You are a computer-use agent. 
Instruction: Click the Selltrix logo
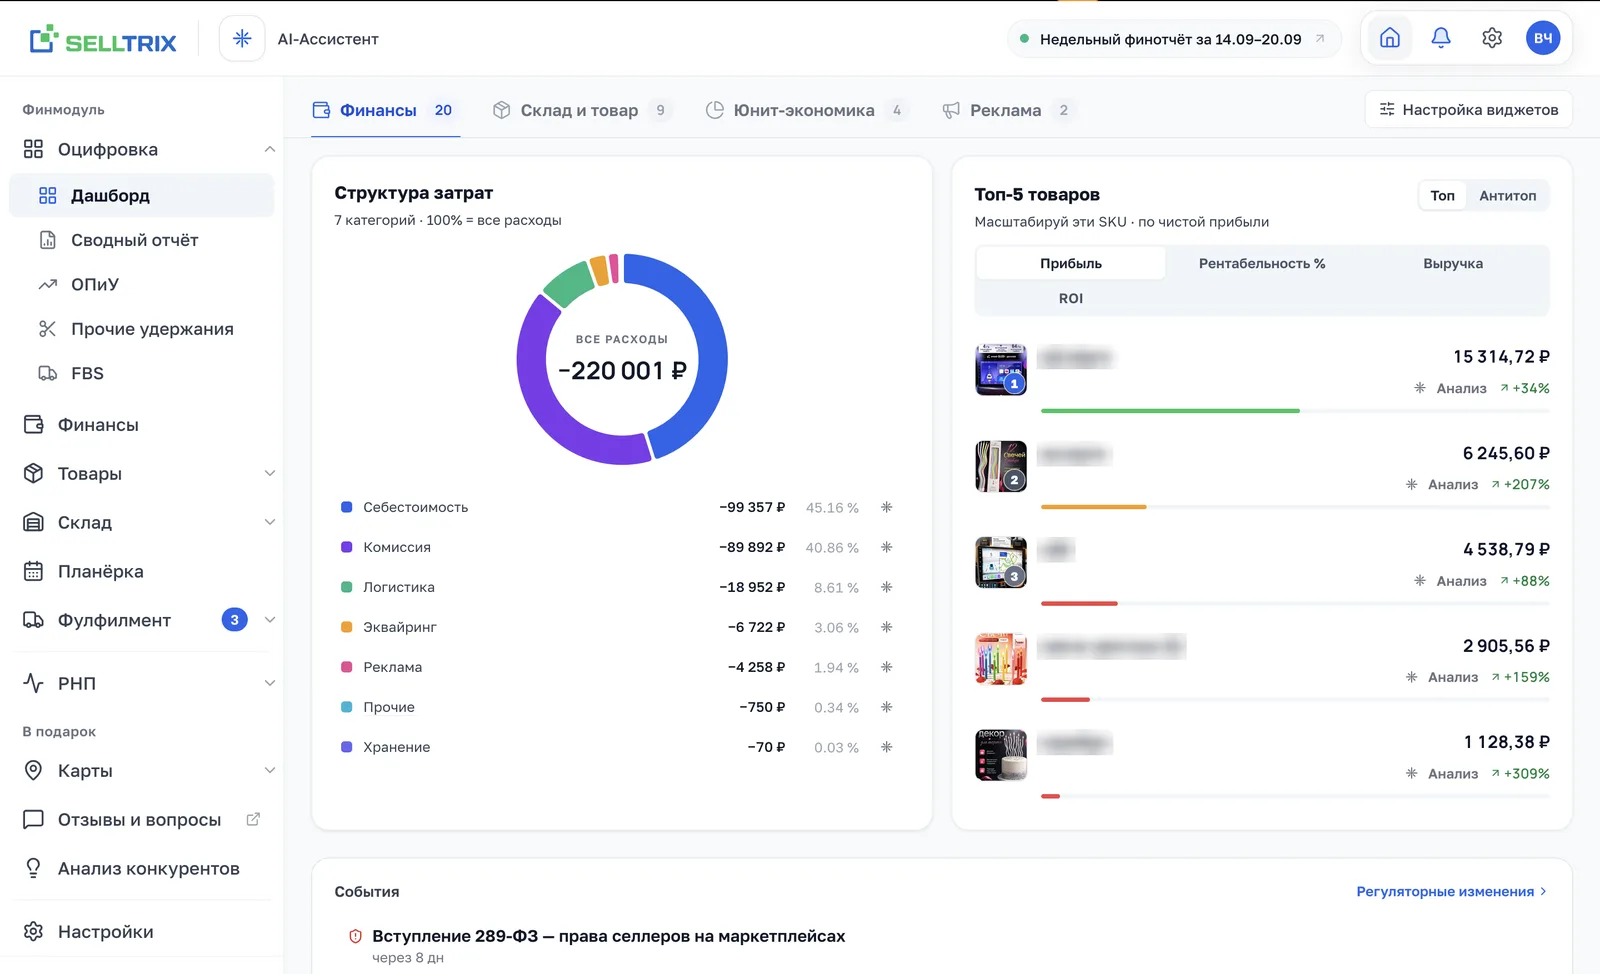[103, 40]
